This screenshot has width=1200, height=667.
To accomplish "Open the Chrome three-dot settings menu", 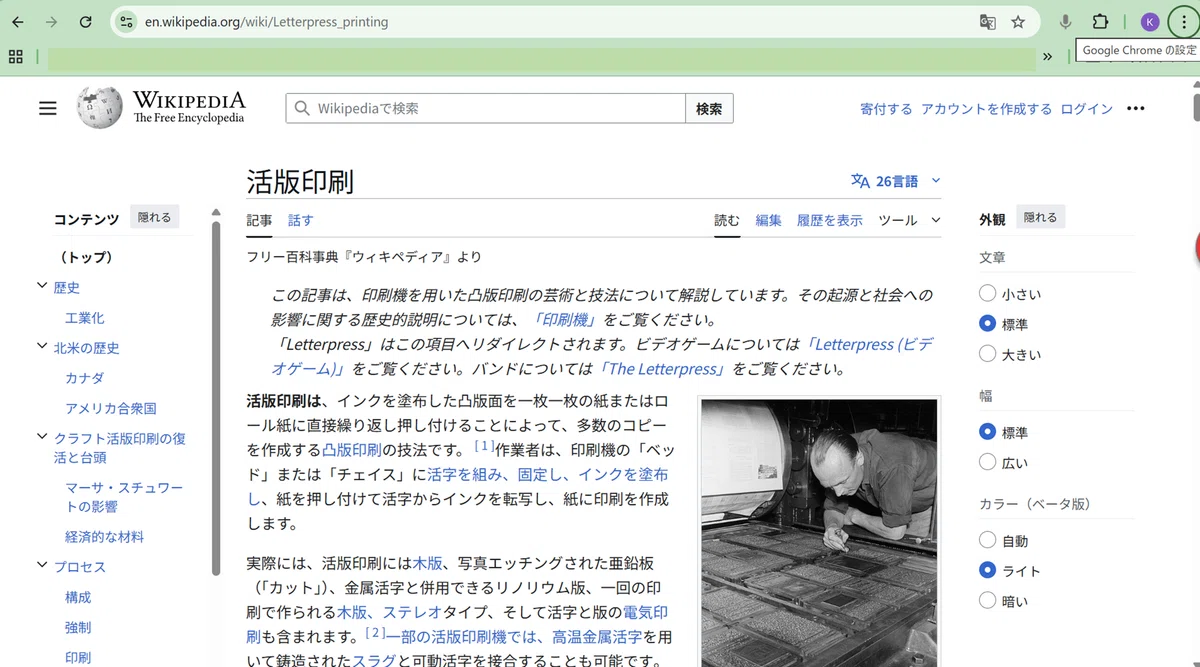I will point(1184,22).
